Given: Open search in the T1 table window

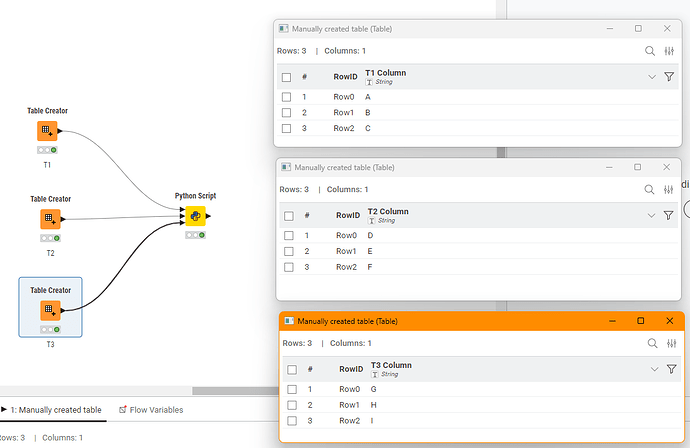Looking at the screenshot, I should pos(650,51).
